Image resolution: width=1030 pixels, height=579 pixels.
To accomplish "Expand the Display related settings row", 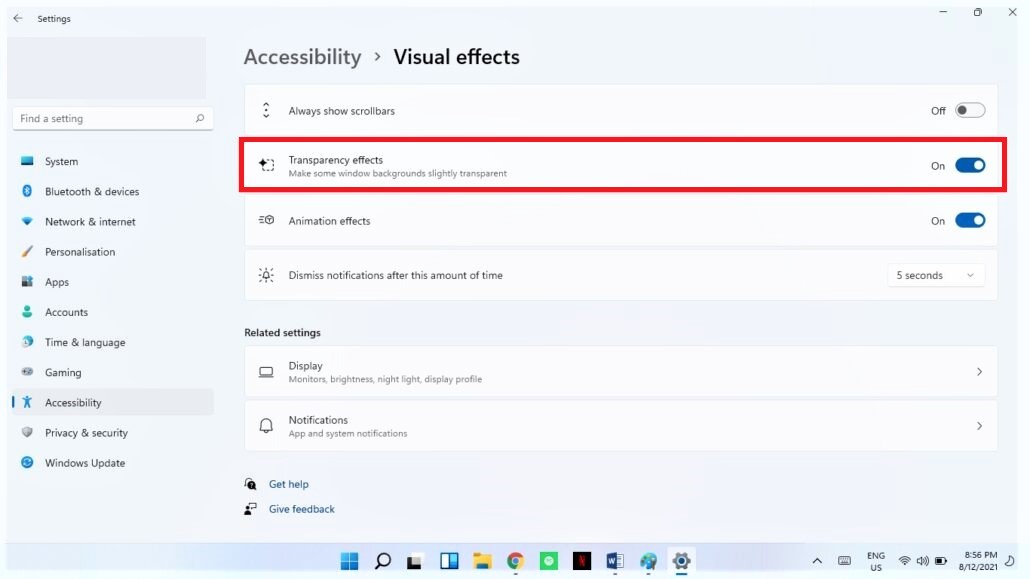I will (979, 371).
